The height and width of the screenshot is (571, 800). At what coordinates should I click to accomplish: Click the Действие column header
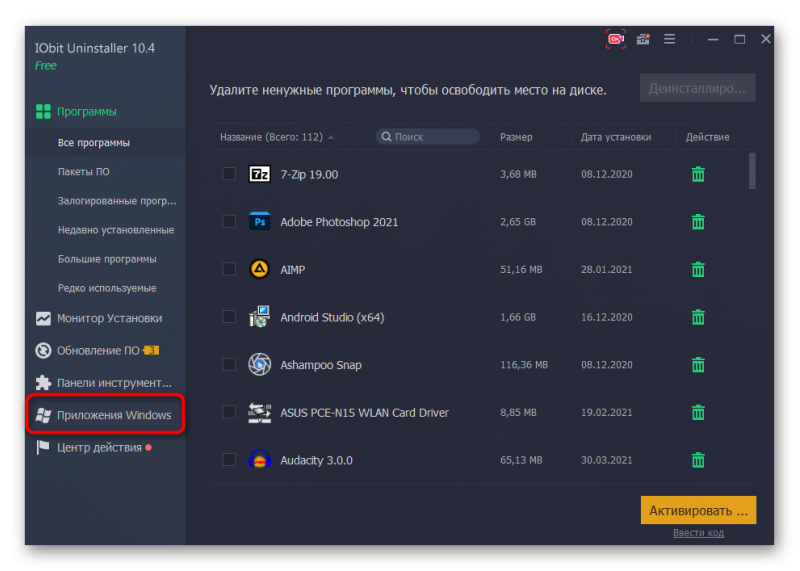coord(707,137)
